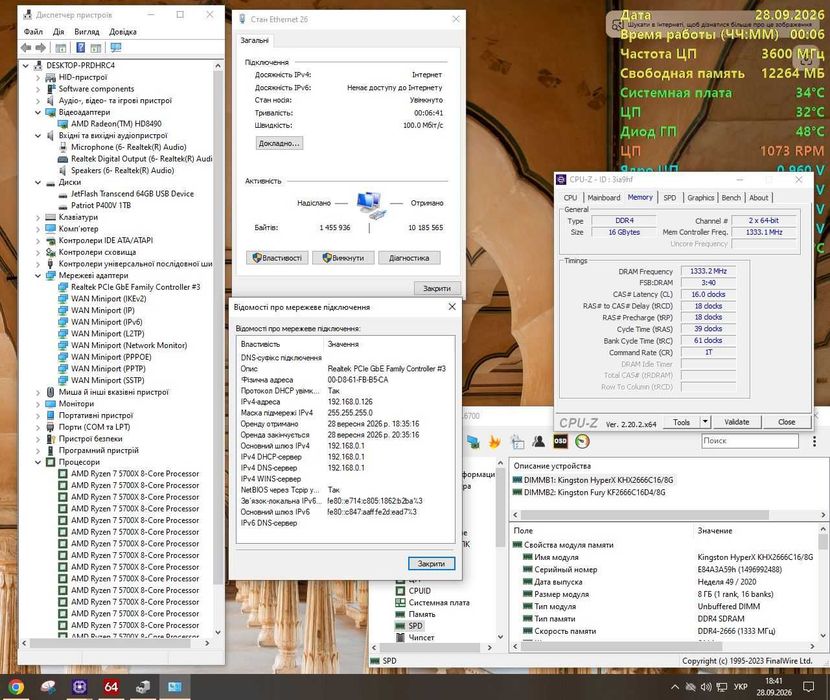Open CPU-Z purple icon on taskbar

click(x=79, y=687)
